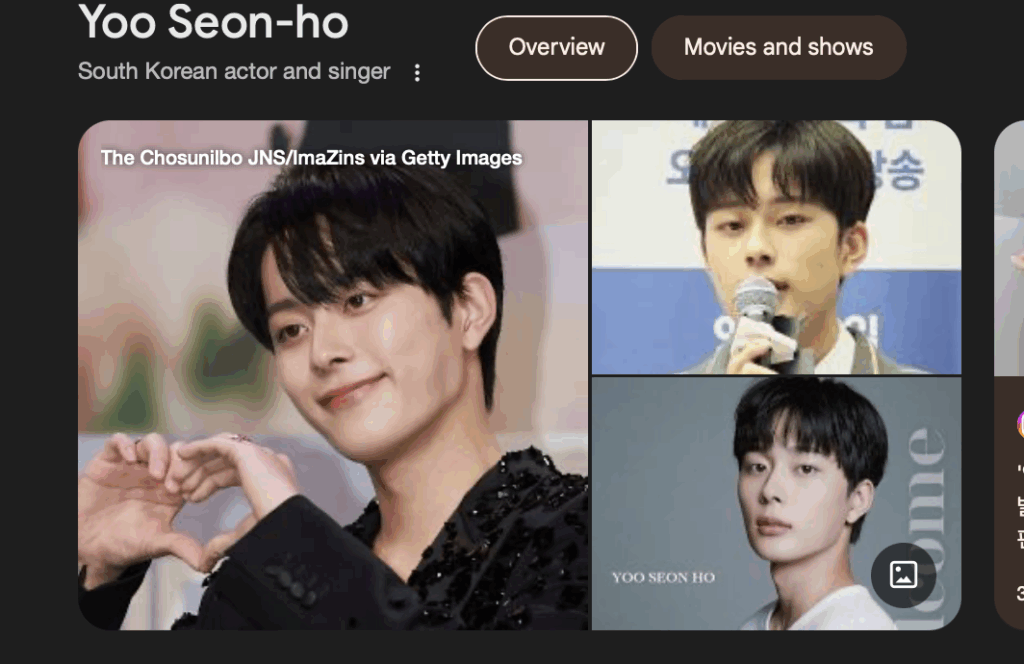
Task: Click the image gallery icon button
Action: [903, 575]
